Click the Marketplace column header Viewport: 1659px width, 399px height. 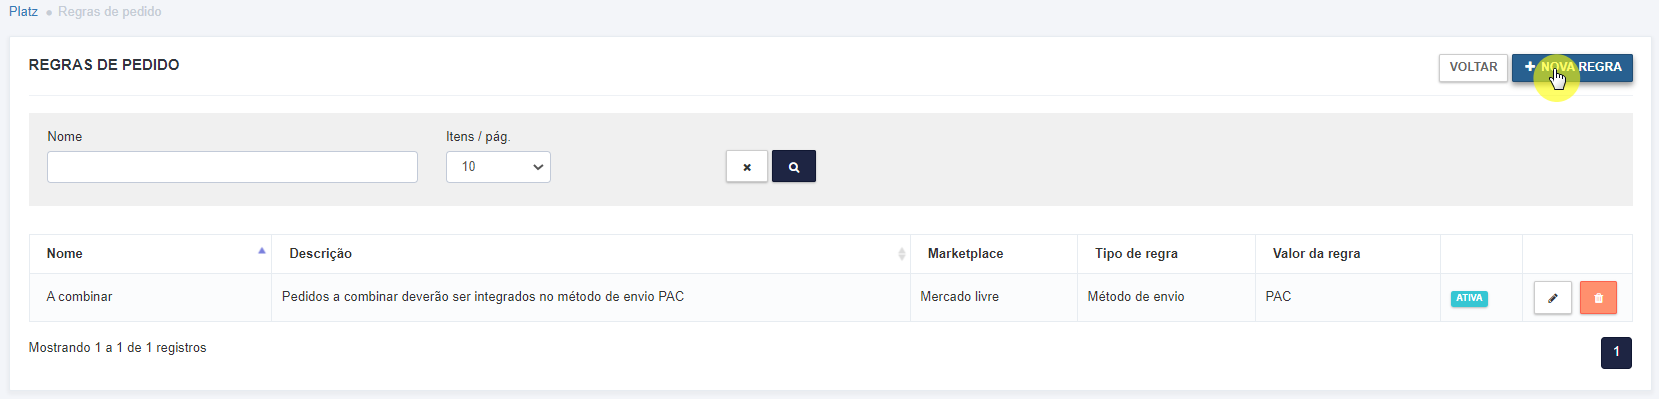coord(965,254)
